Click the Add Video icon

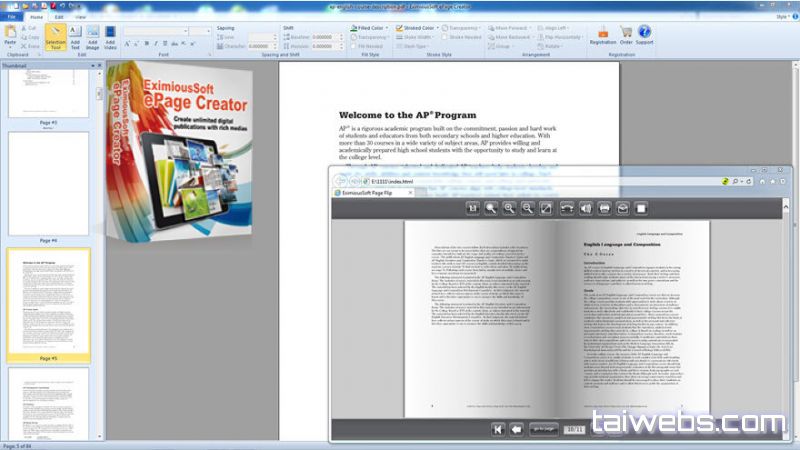(110, 38)
